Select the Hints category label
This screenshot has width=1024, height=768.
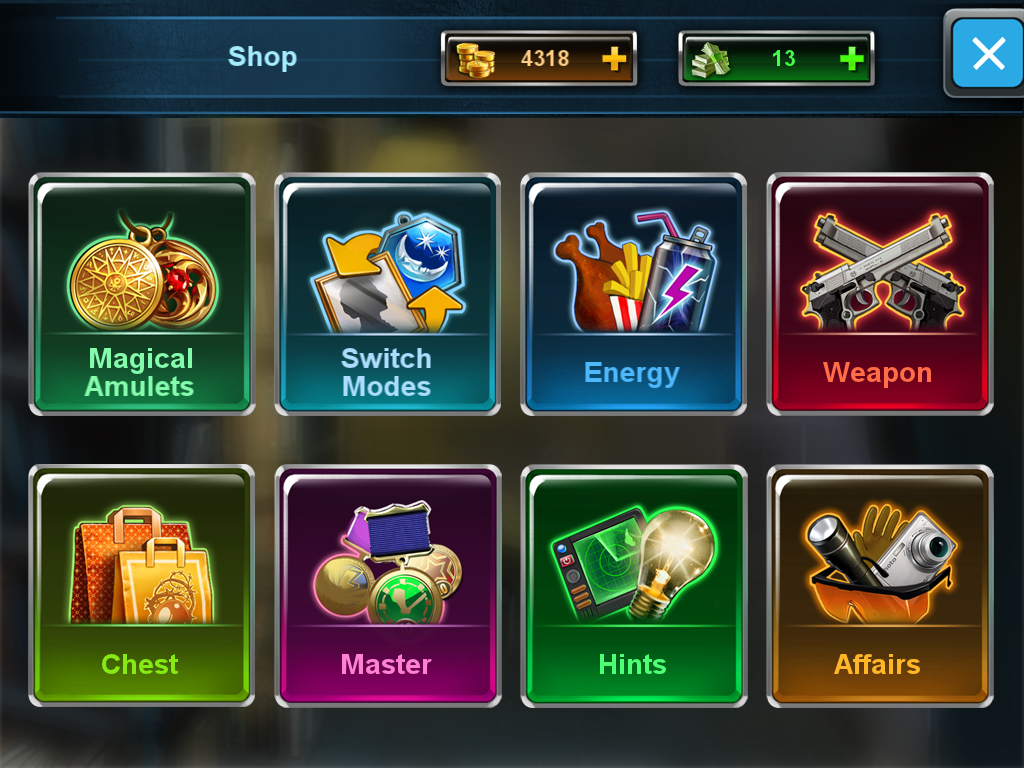point(632,665)
